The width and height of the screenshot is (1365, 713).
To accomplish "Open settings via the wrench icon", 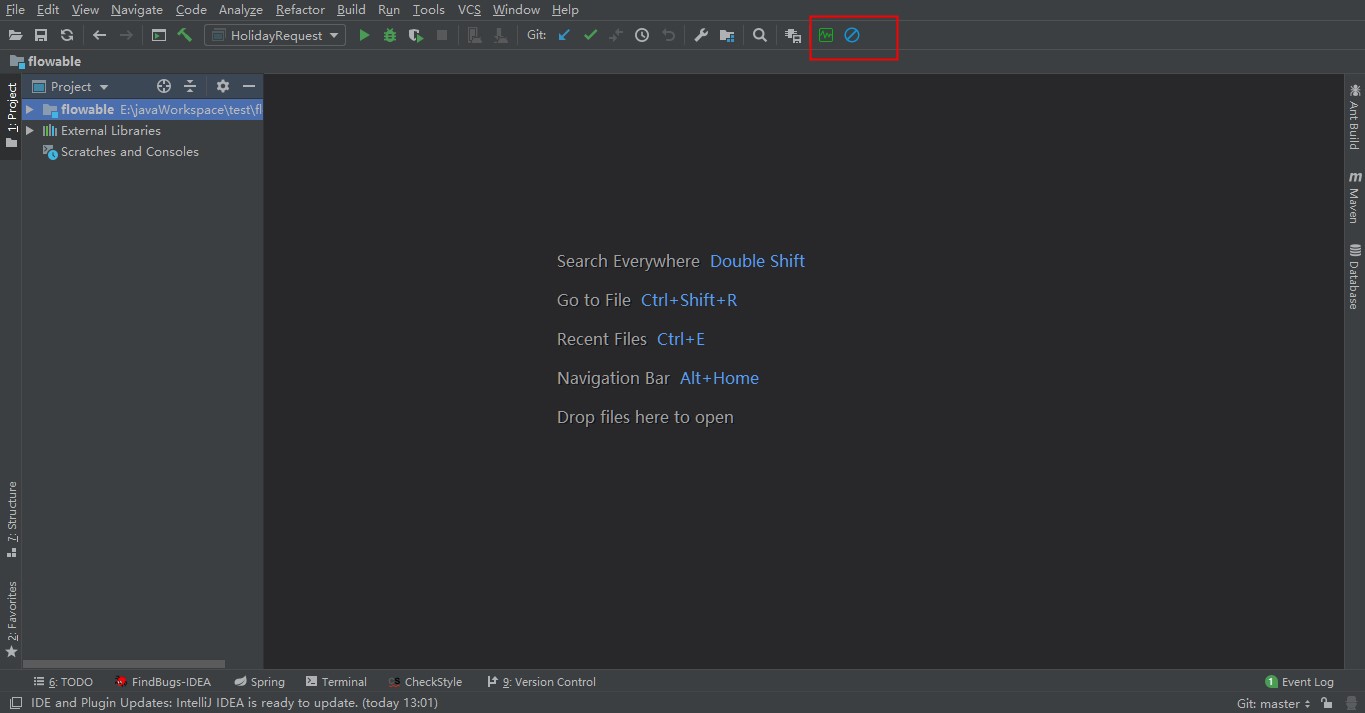I will click(701, 35).
